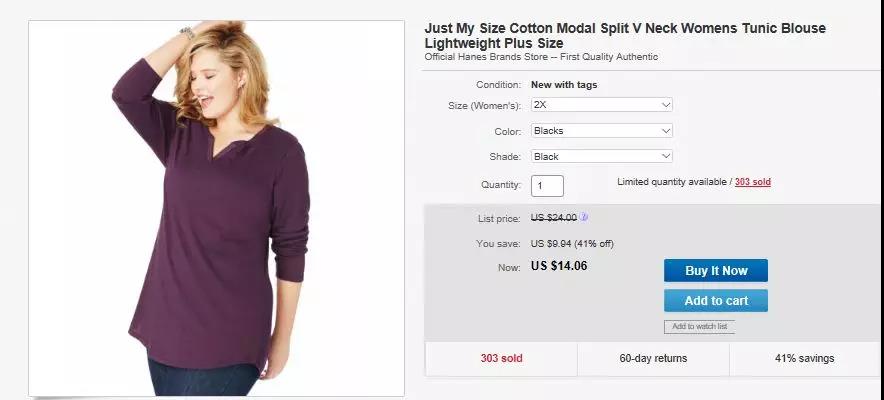This screenshot has height=400, width=884.
Task: Click the New with tags condition text
Action: [564, 85]
